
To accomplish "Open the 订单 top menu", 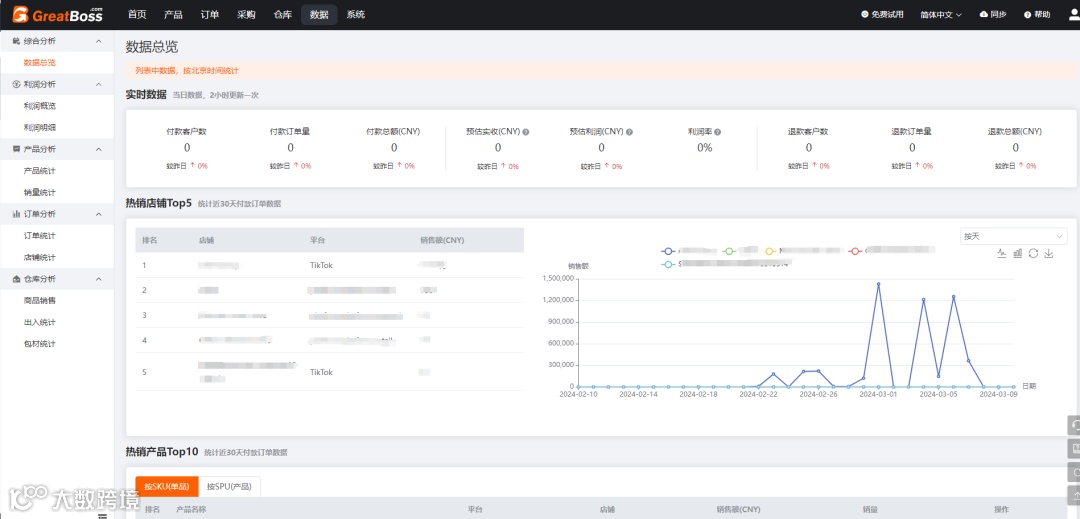I will coord(210,14).
